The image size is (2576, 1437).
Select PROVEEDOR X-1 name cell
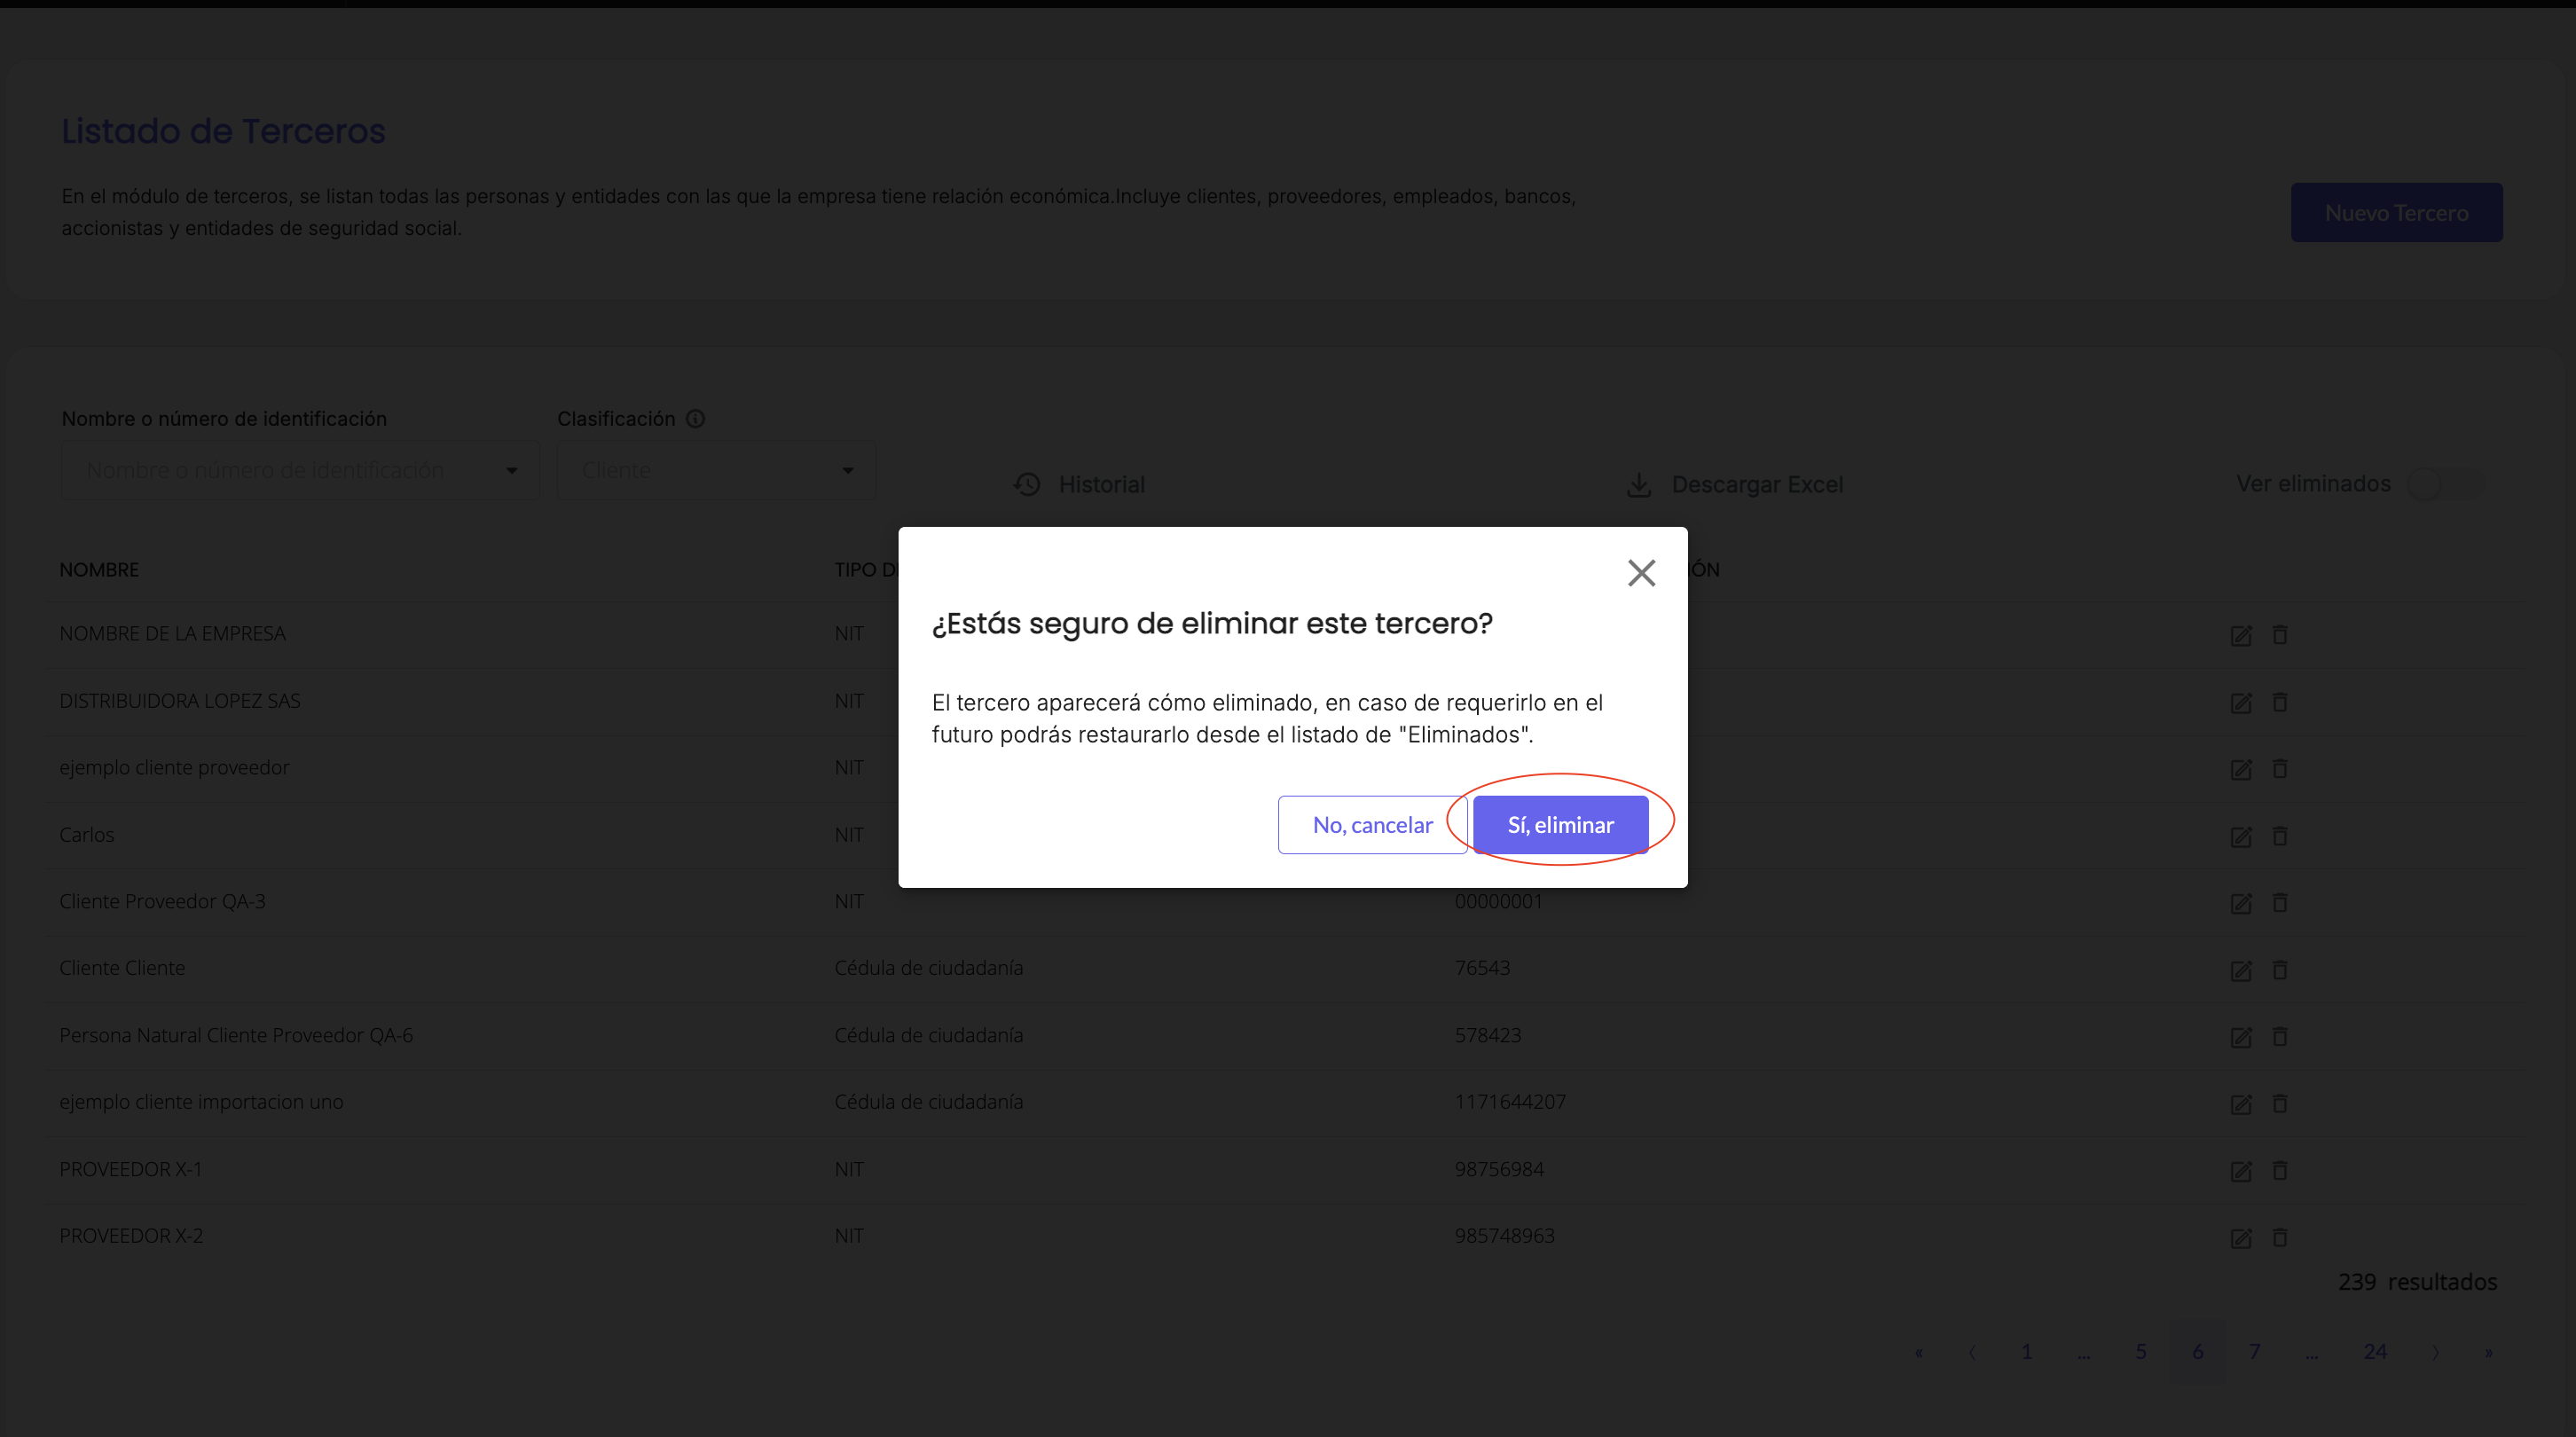[x=131, y=1169]
